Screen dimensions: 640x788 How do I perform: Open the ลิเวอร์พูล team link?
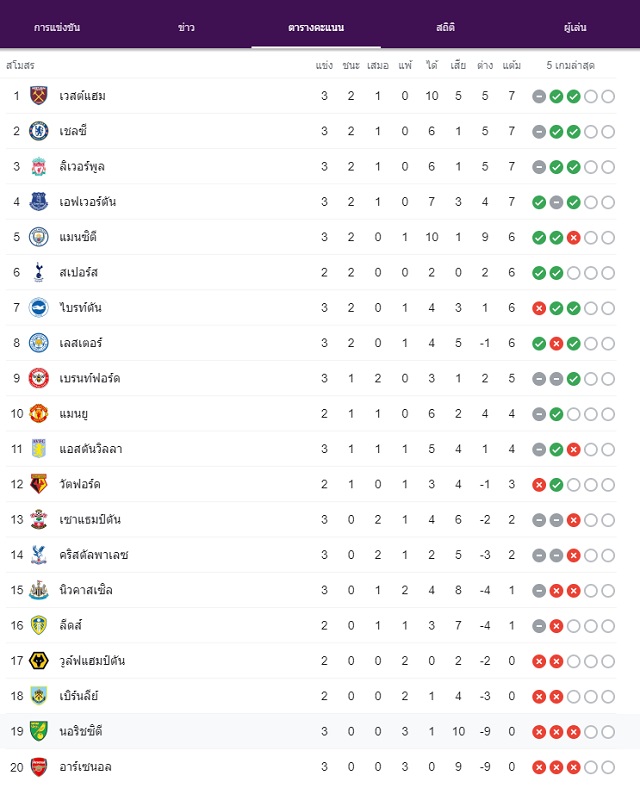[82, 166]
